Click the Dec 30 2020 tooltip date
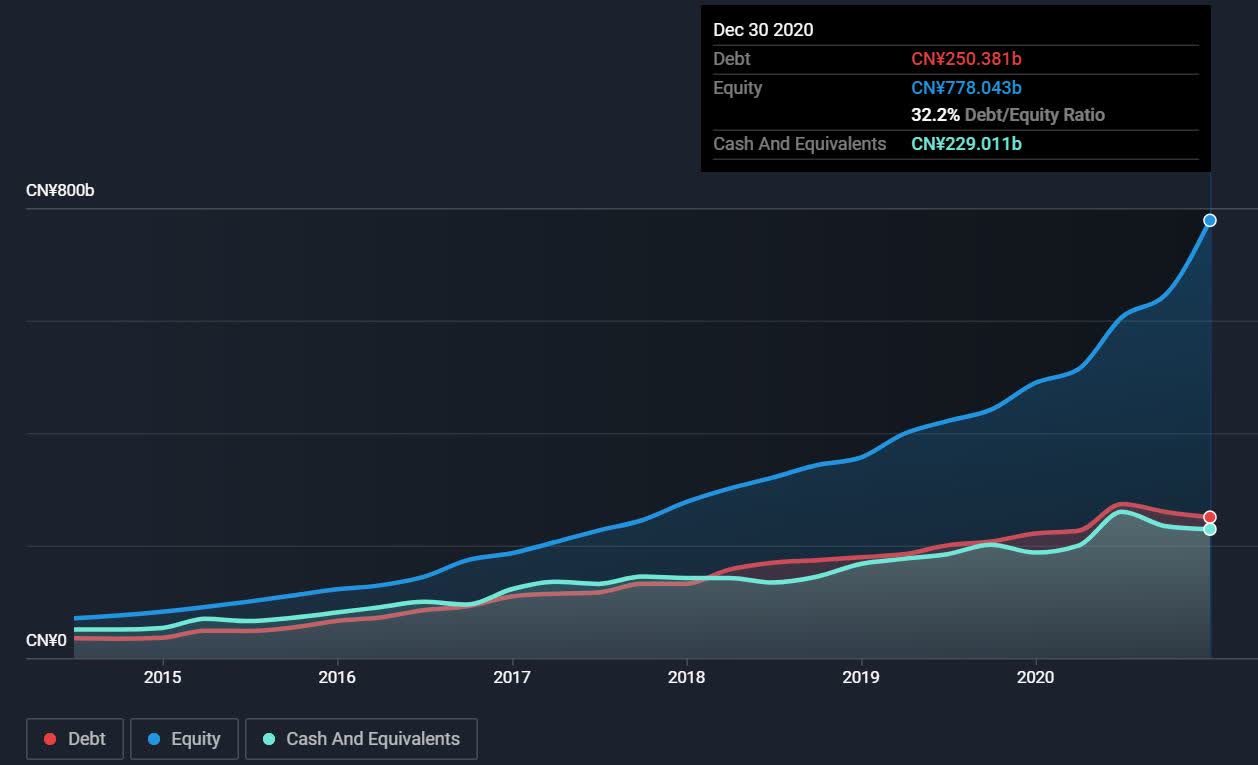Screen dimensions: 1258x765 763,30
